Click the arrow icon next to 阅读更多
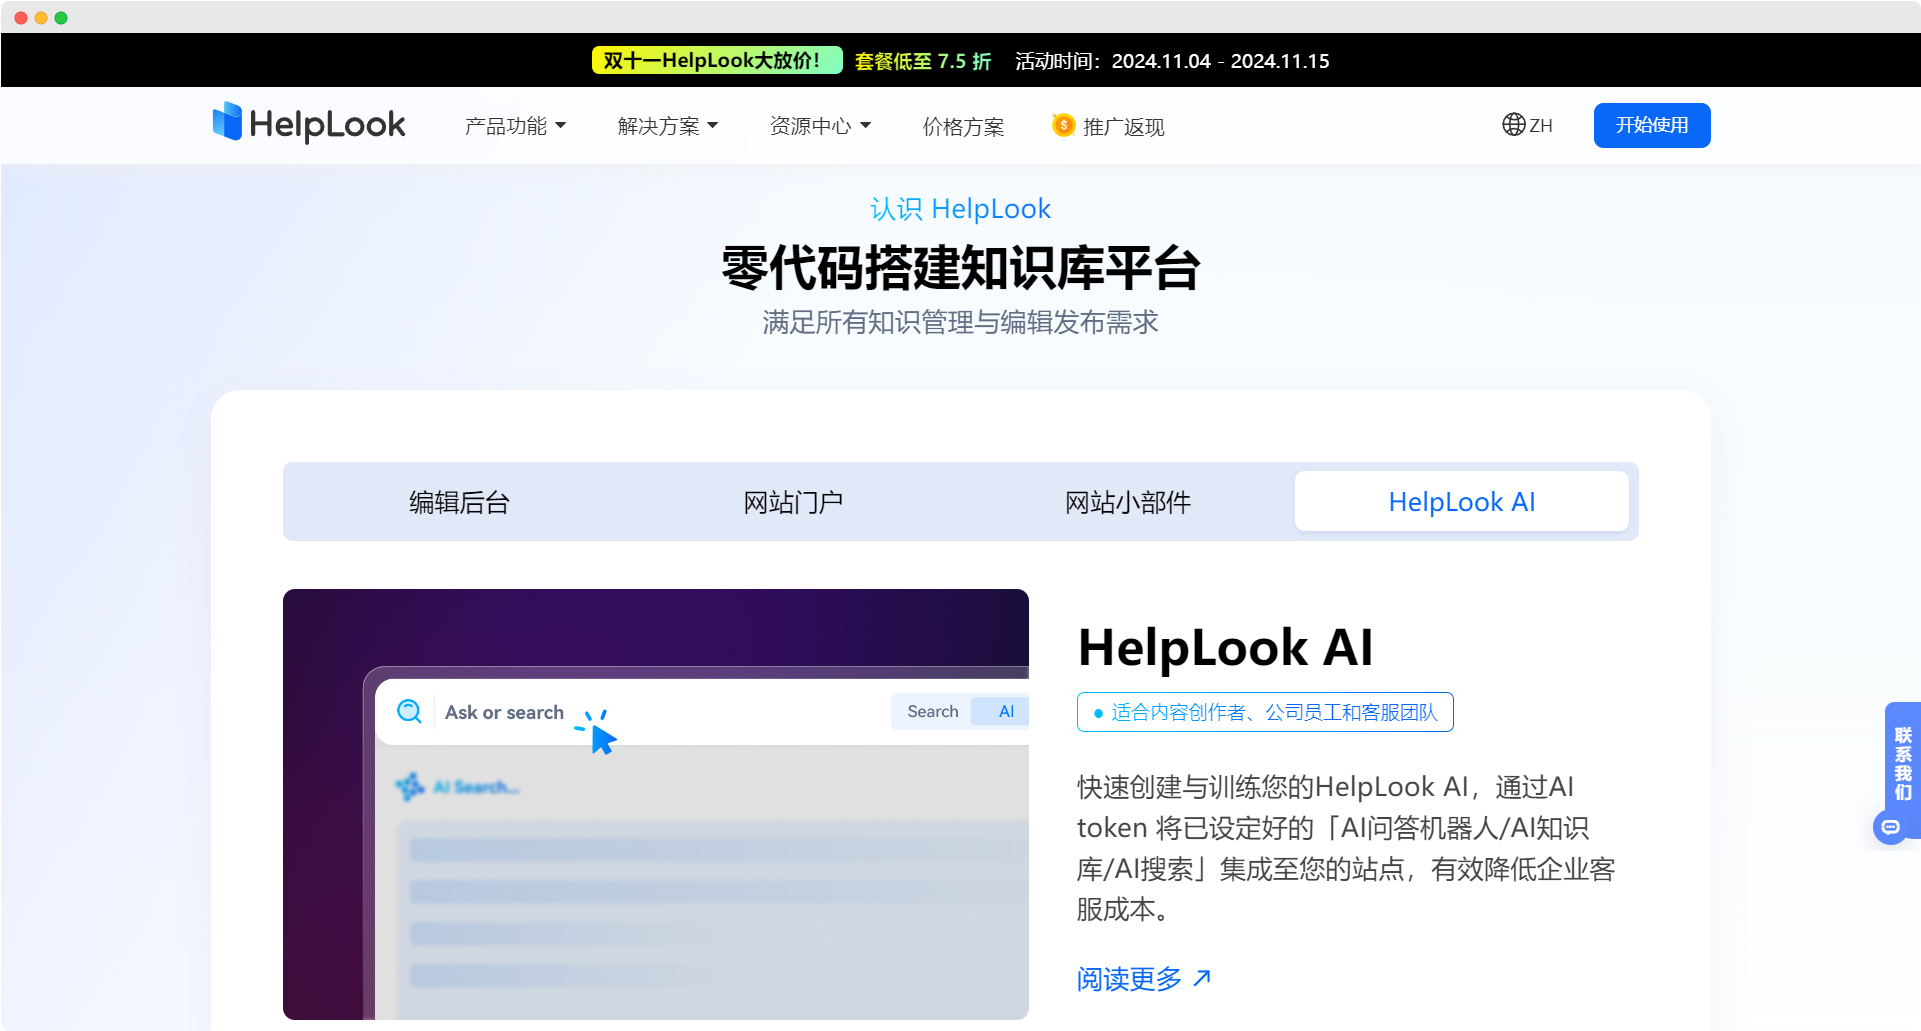Viewport: 1921px width, 1031px height. point(1202,978)
